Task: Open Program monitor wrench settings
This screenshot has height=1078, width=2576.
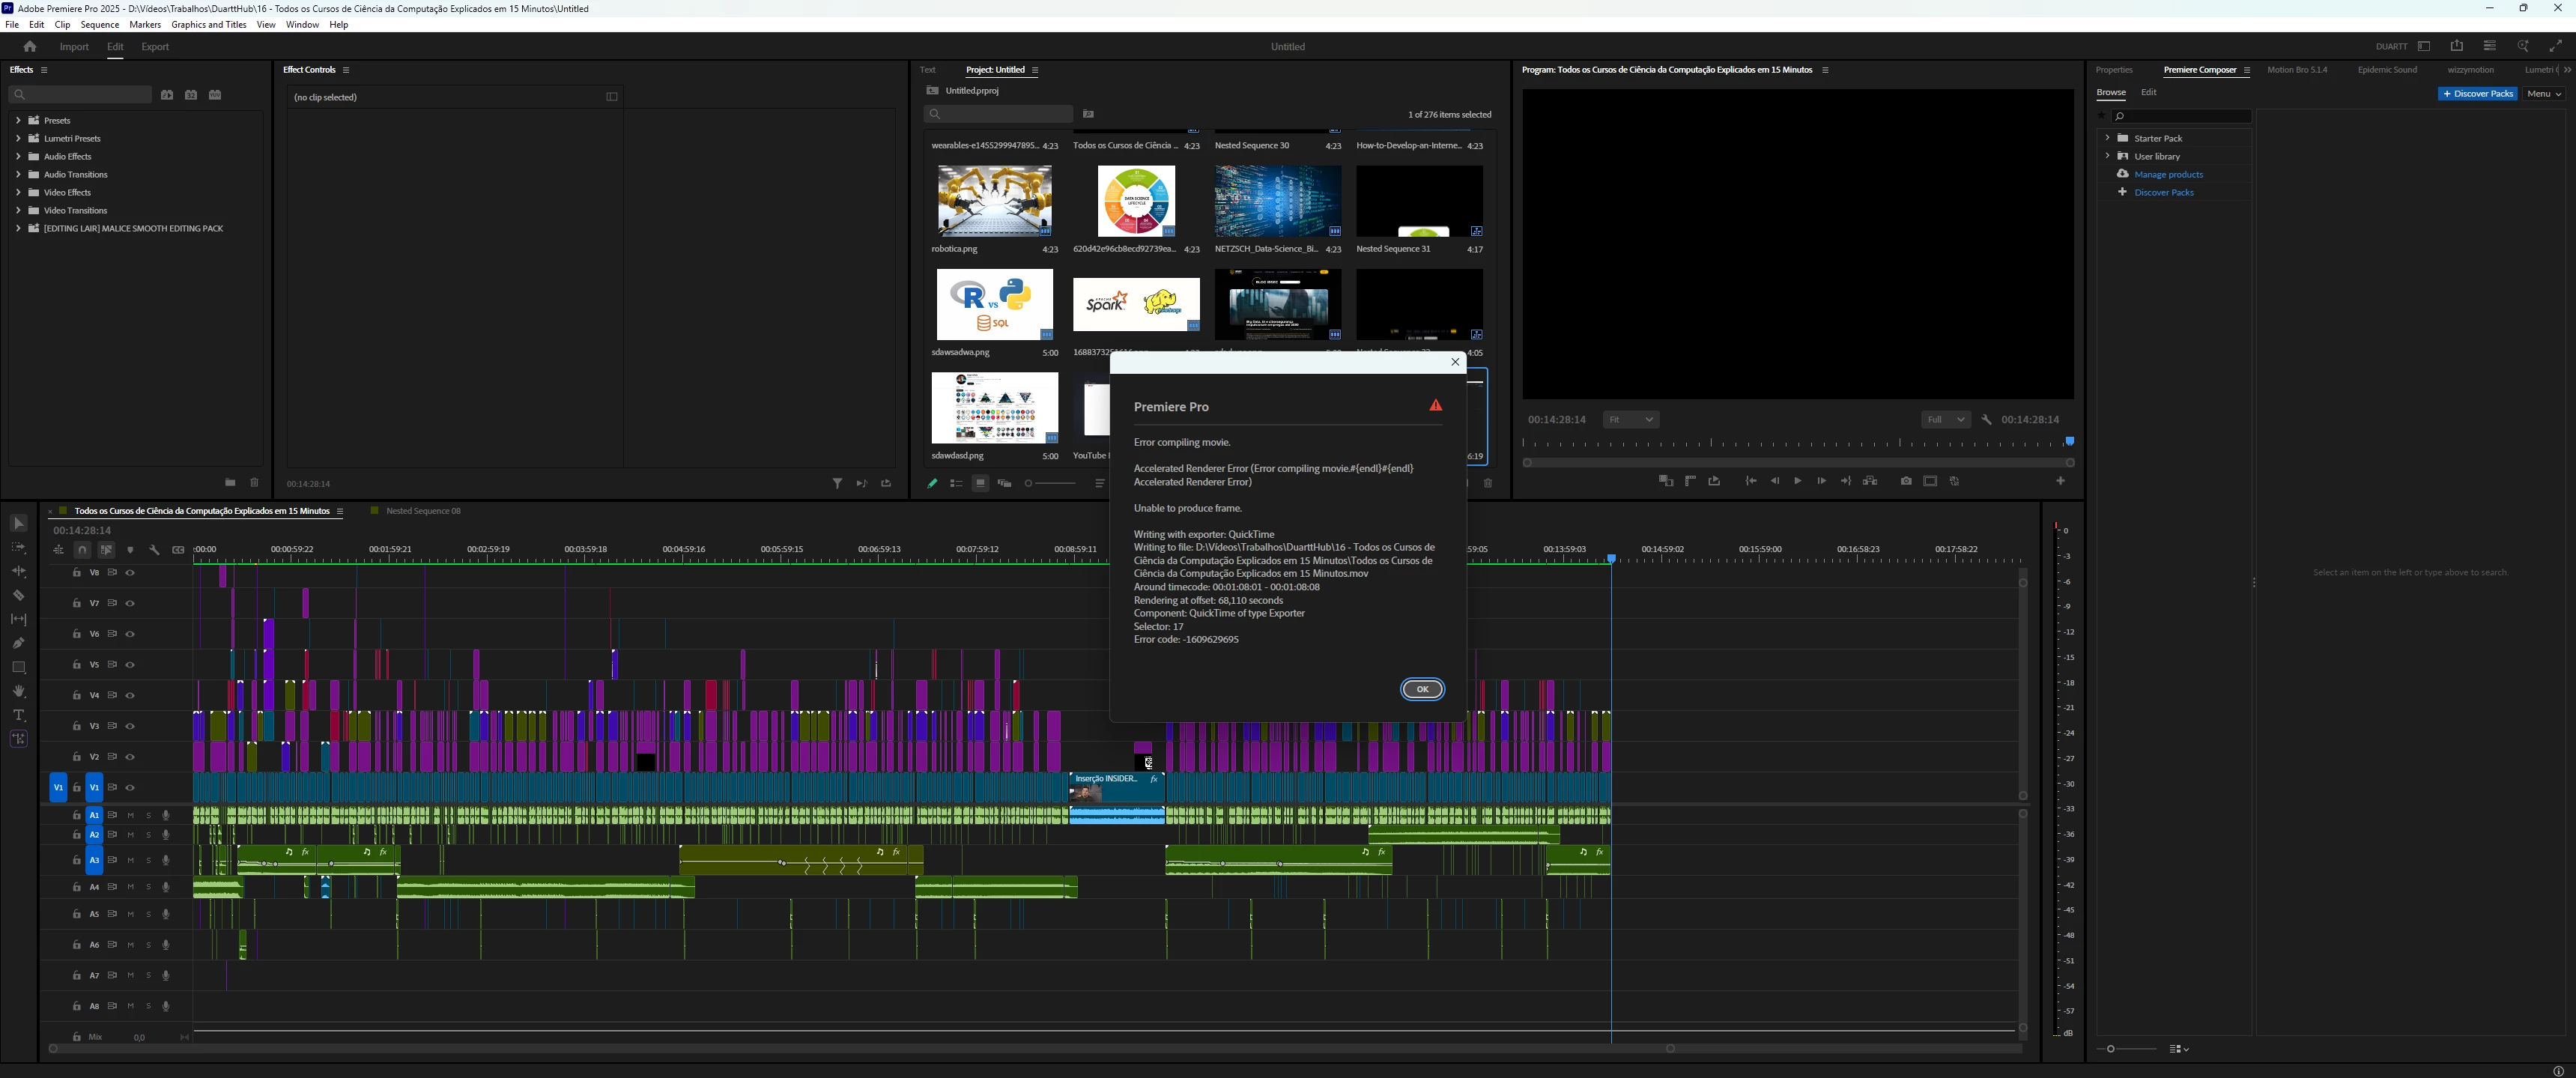Action: [x=1986, y=420]
